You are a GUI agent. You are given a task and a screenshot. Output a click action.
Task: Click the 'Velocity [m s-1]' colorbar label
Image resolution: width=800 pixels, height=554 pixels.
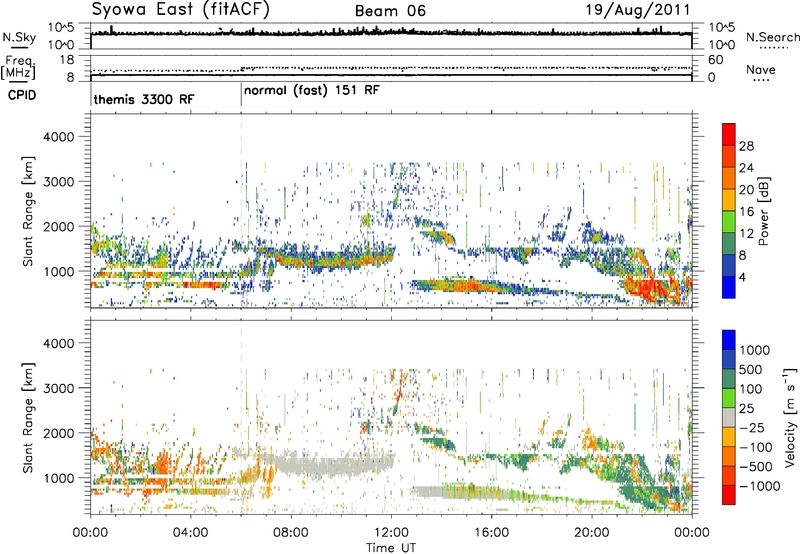(x=790, y=417)
